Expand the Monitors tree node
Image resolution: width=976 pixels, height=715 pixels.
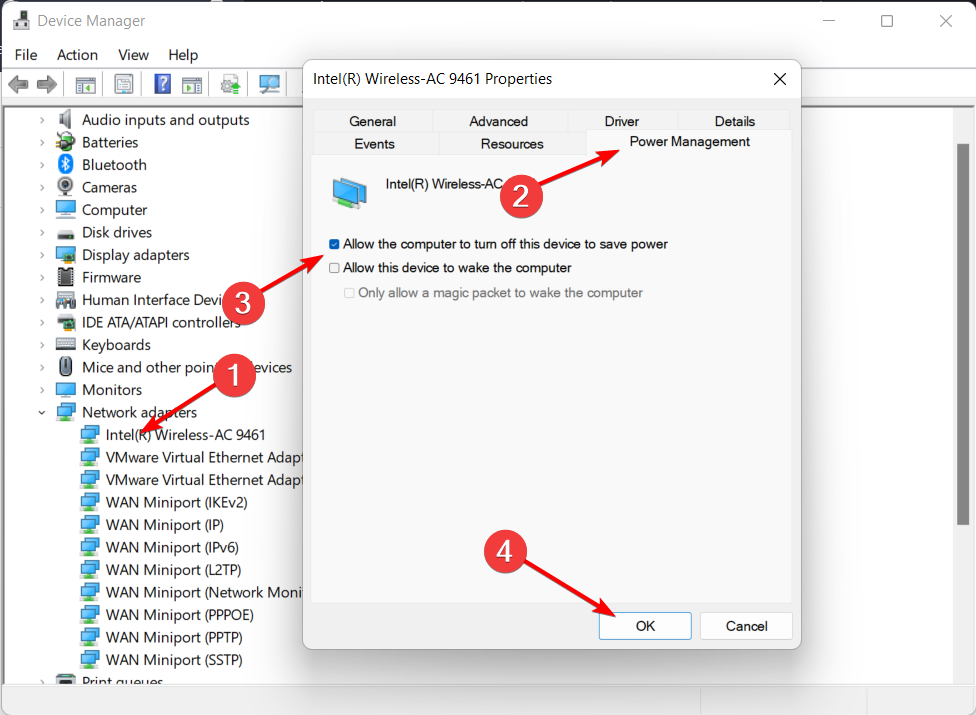pyautogui.click(x=42, y=390)
